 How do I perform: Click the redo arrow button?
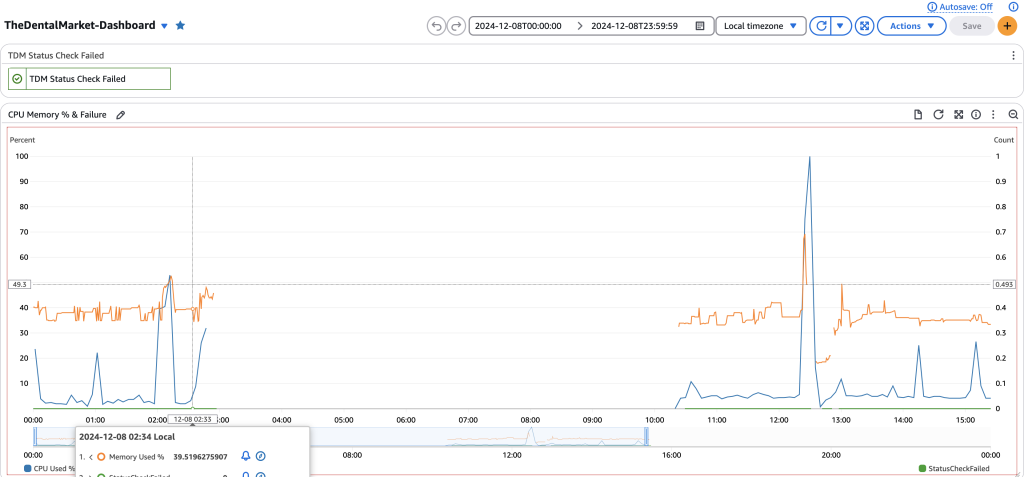(456, 26)
